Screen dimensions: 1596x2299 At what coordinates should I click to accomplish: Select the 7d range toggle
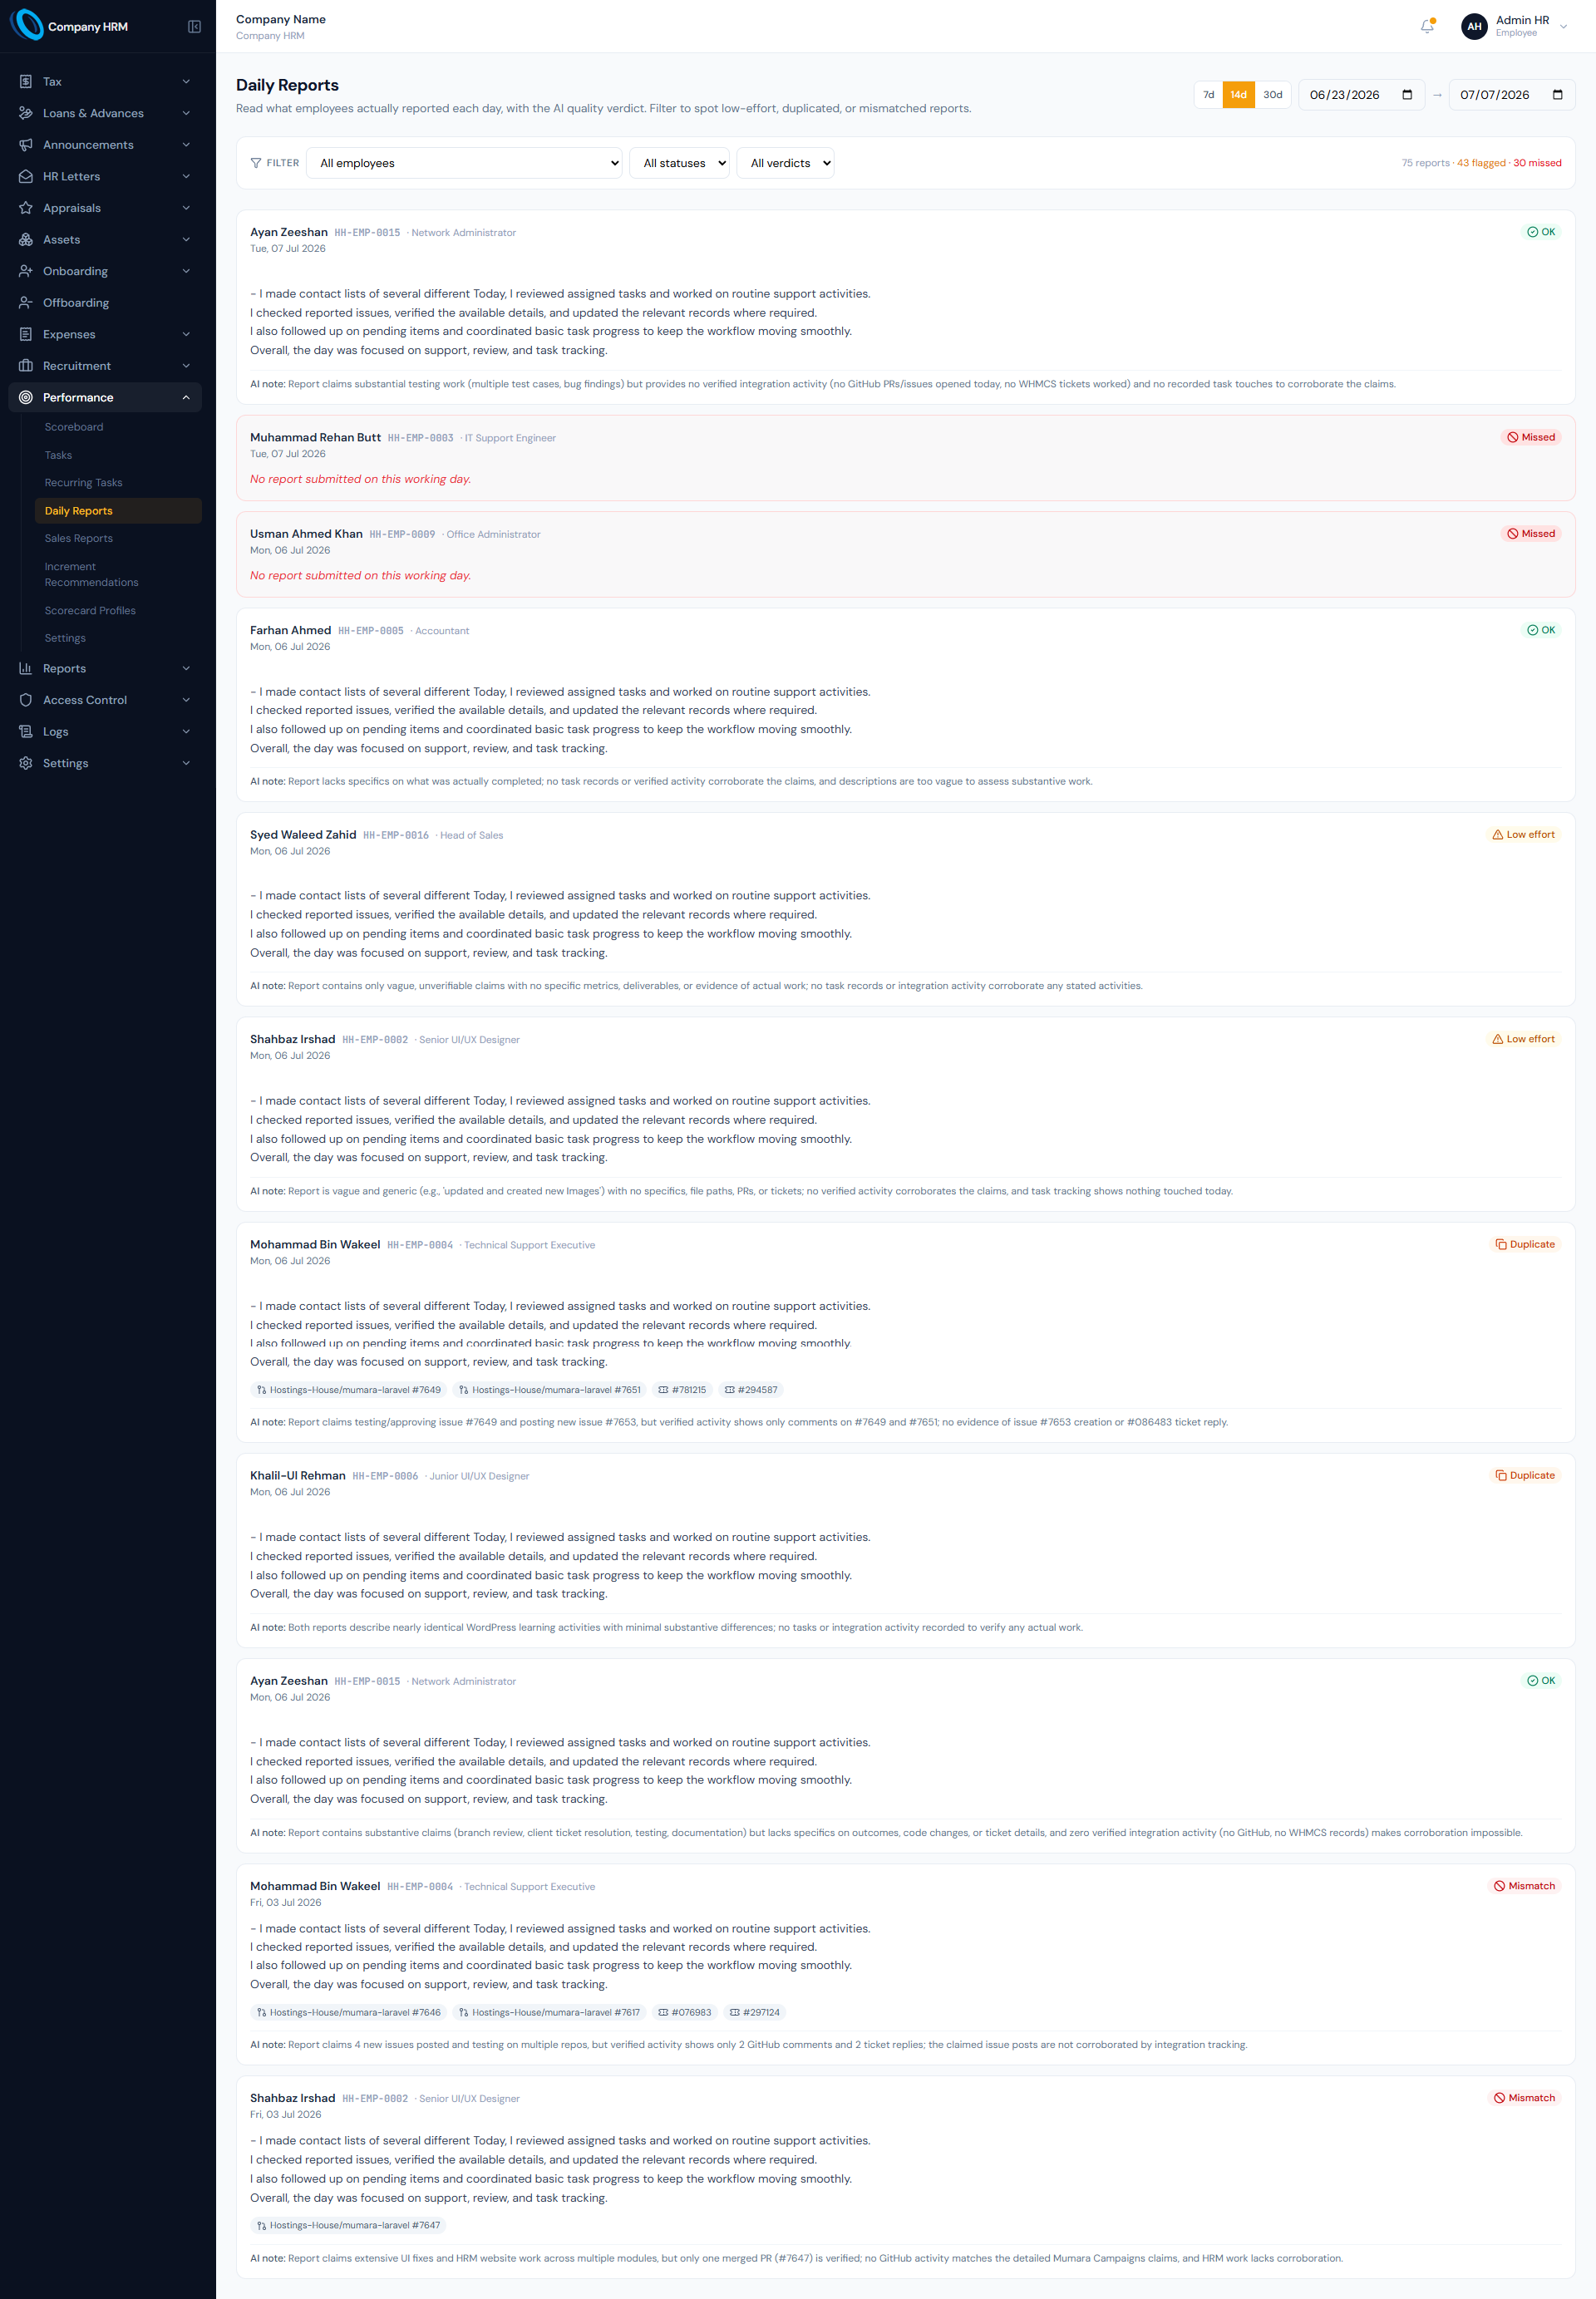pos(1208,95)
